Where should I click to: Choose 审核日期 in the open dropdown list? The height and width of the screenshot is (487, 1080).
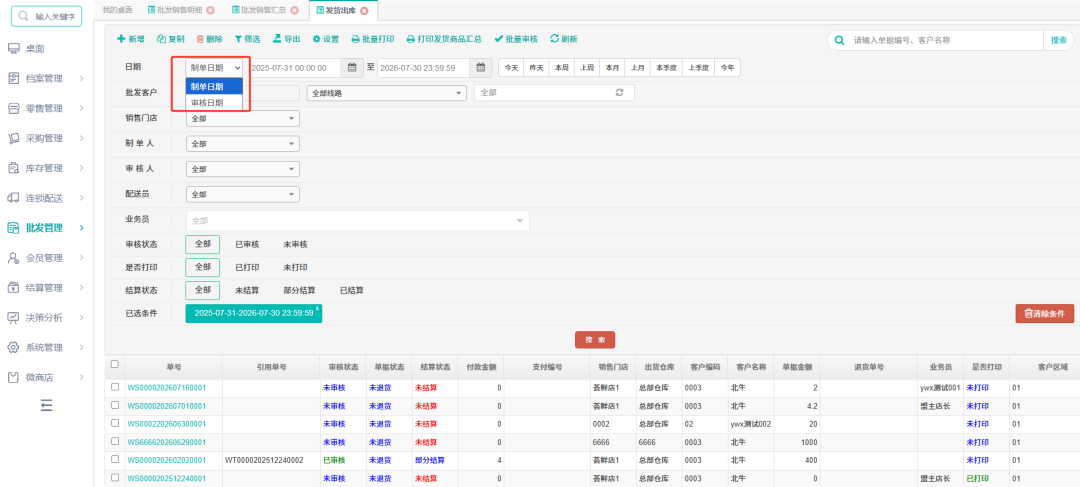214,102
